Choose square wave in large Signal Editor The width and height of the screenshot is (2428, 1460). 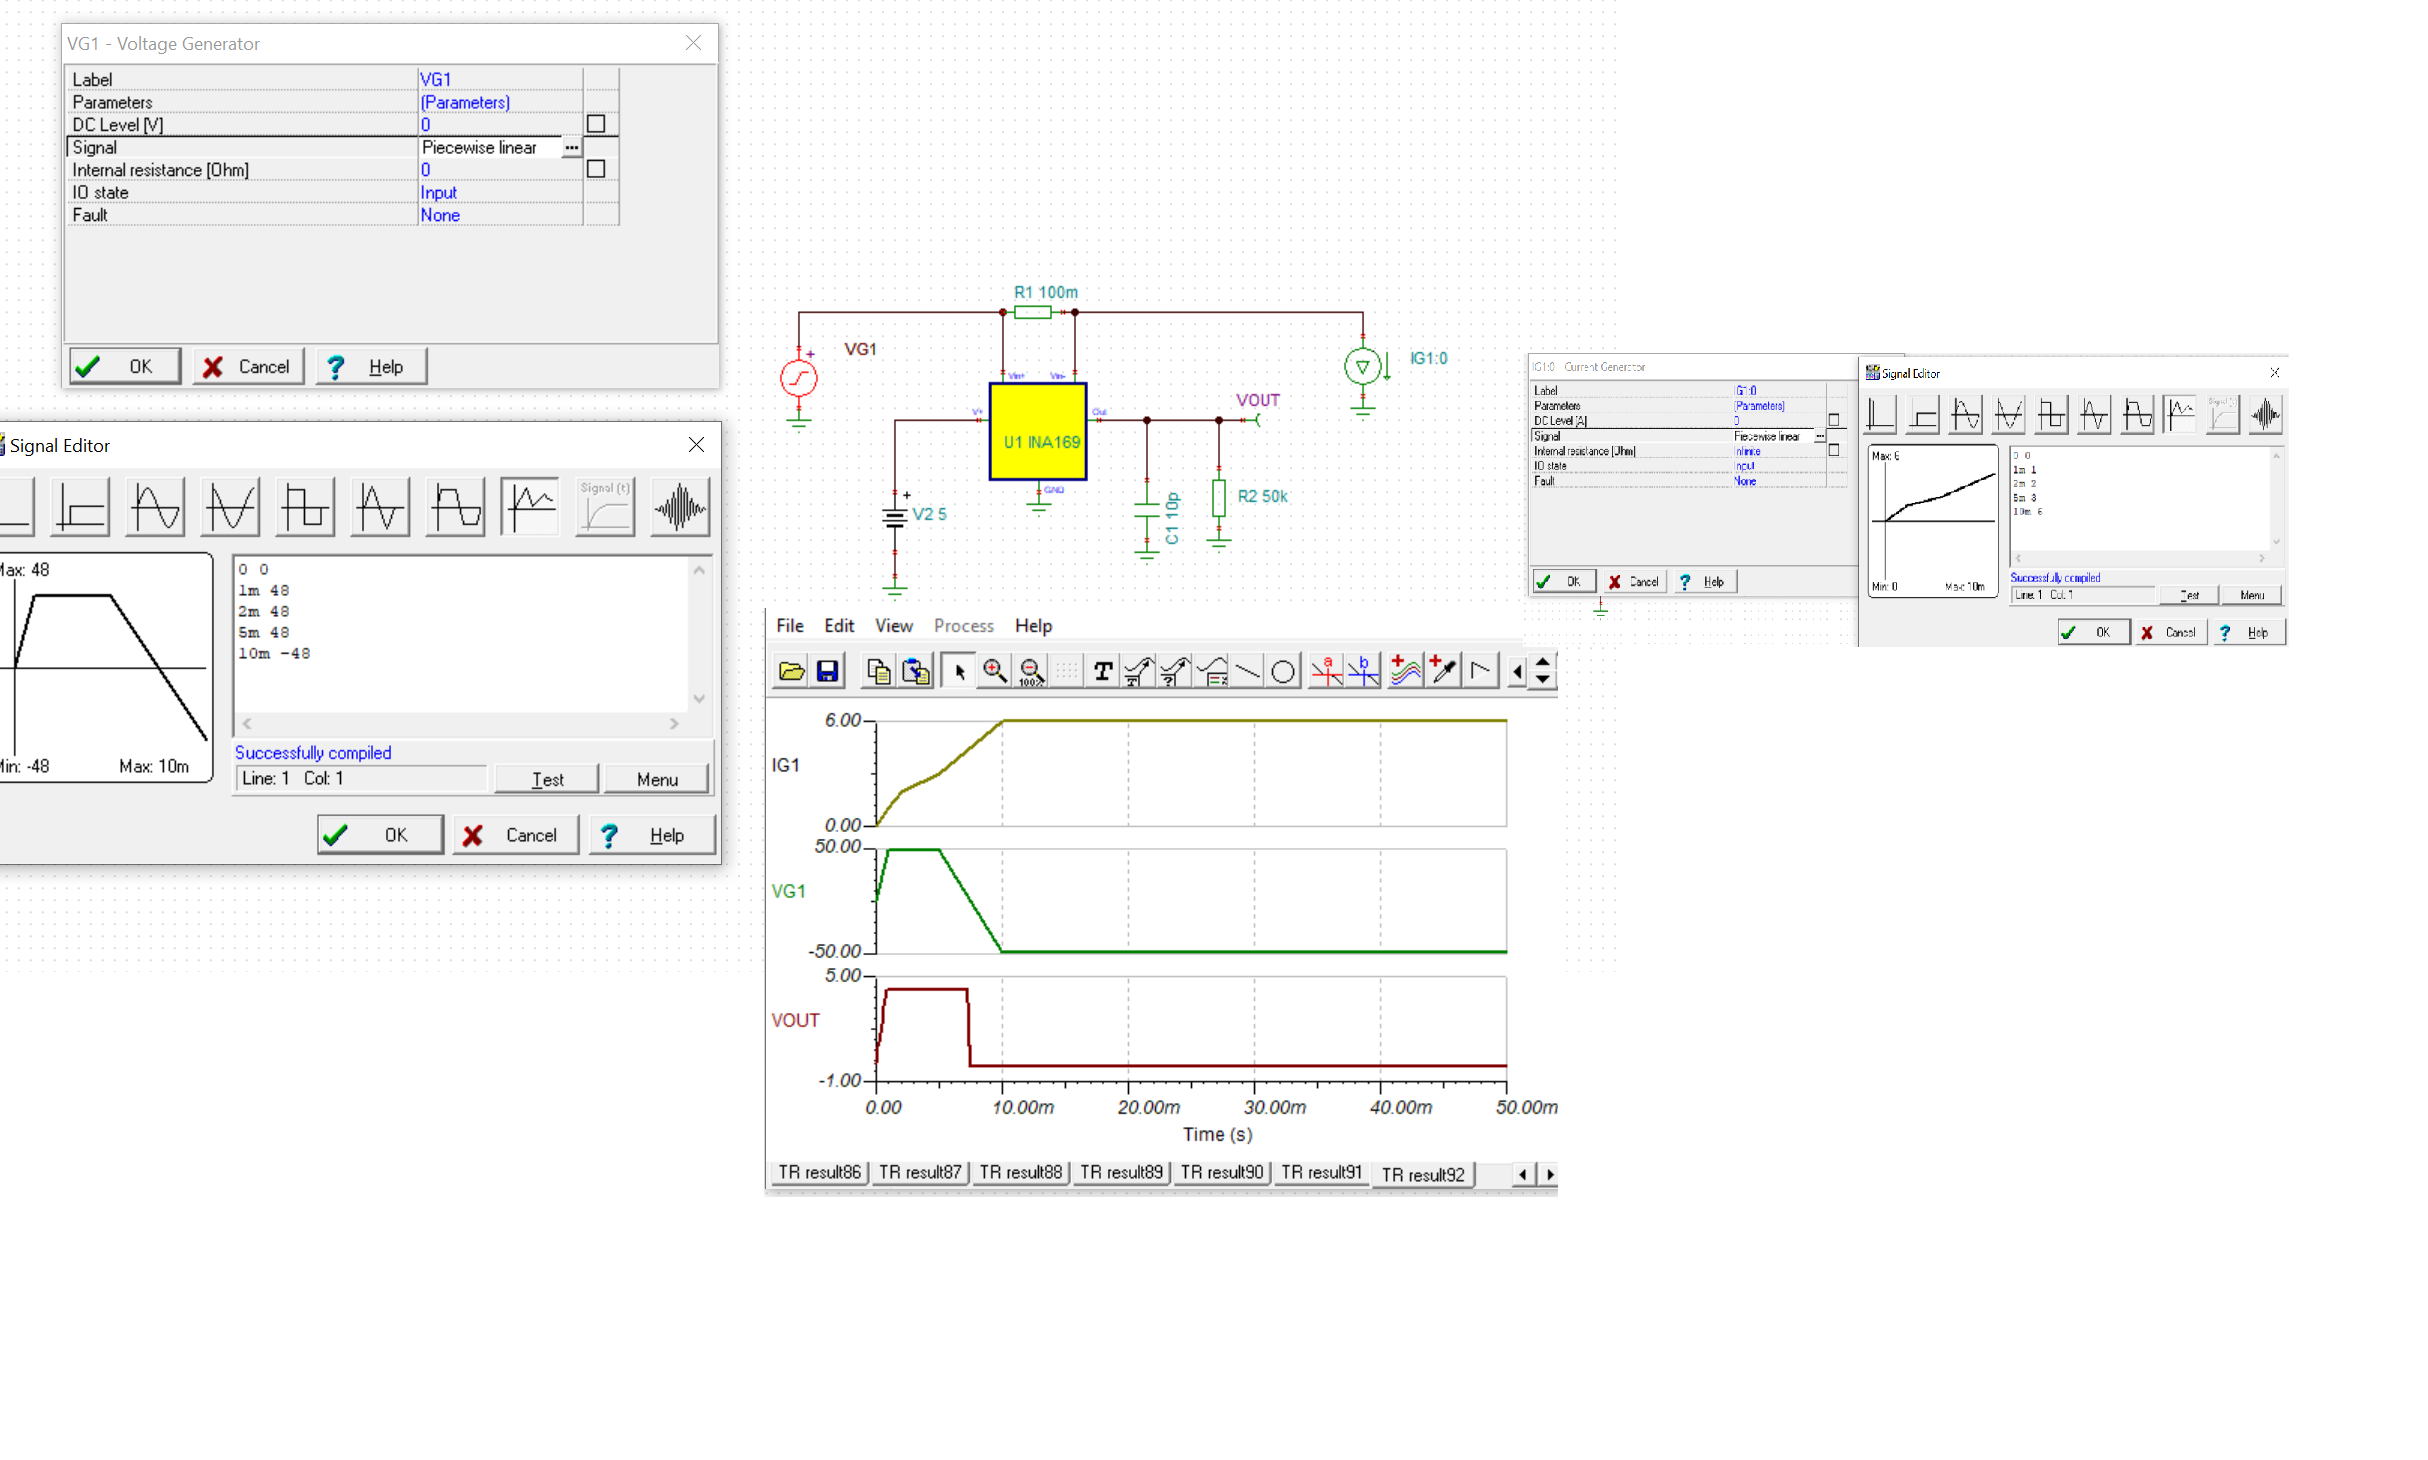coord(305,507)
